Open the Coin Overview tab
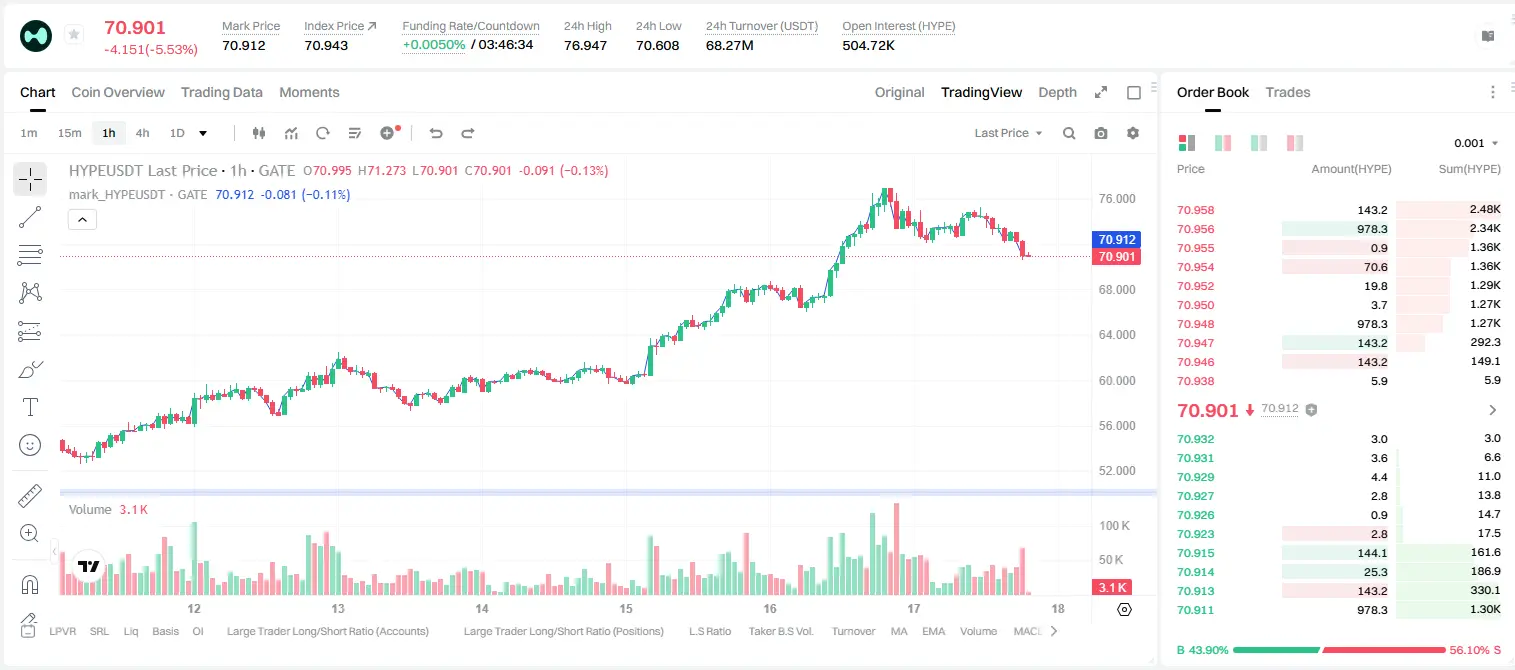Image resolution: width=1515 pixels, height=670 pixels. [118, 92]
